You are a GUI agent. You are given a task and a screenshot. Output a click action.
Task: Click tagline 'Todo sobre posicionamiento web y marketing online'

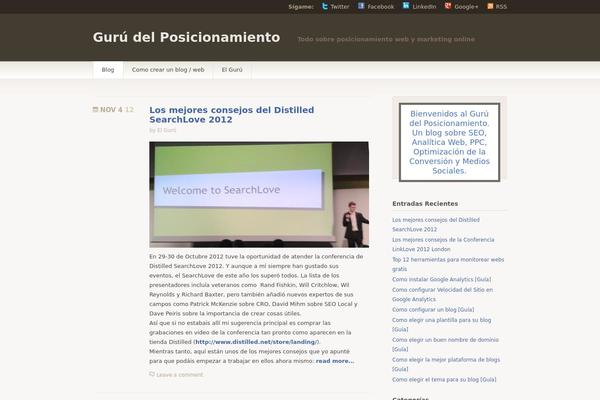(x=386, y=39)
